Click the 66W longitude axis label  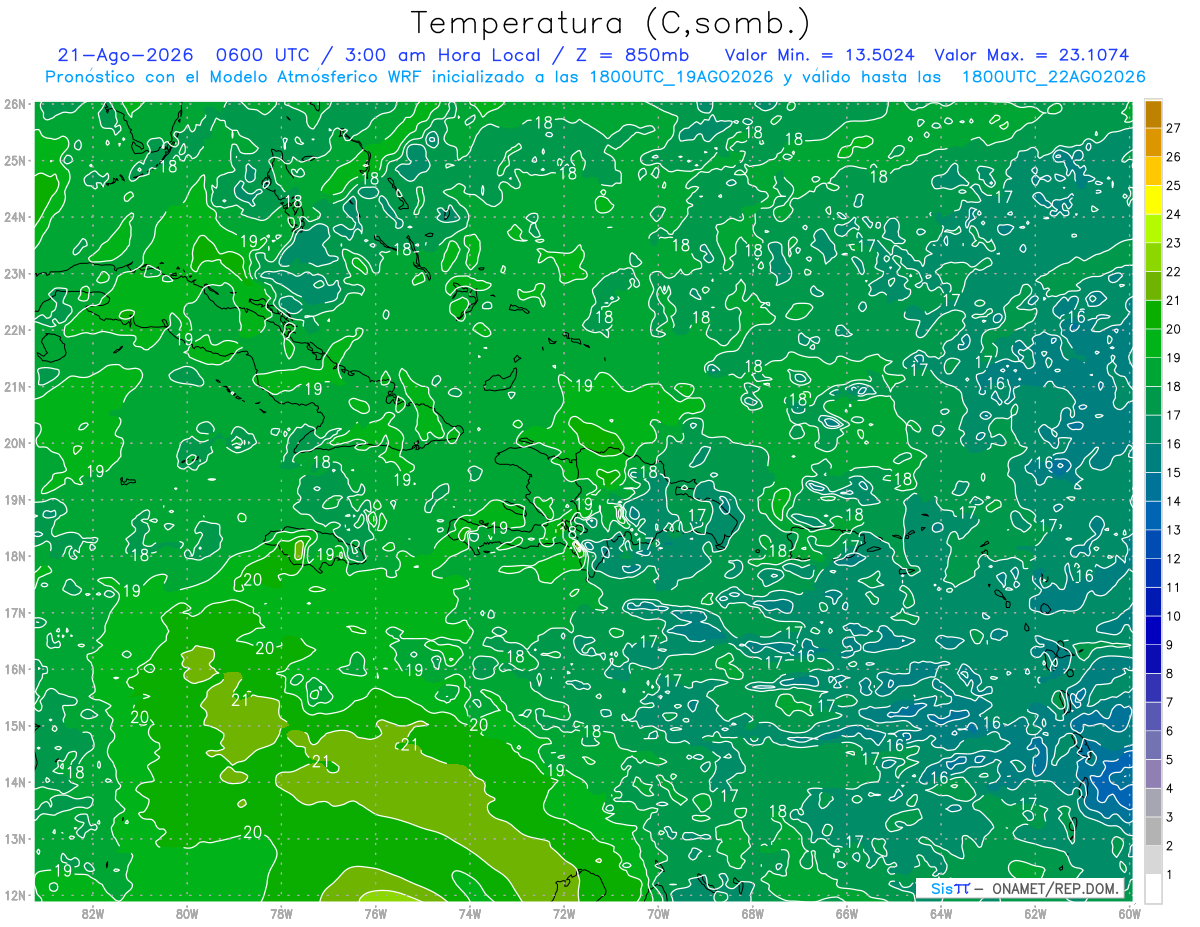coord(847,913)
